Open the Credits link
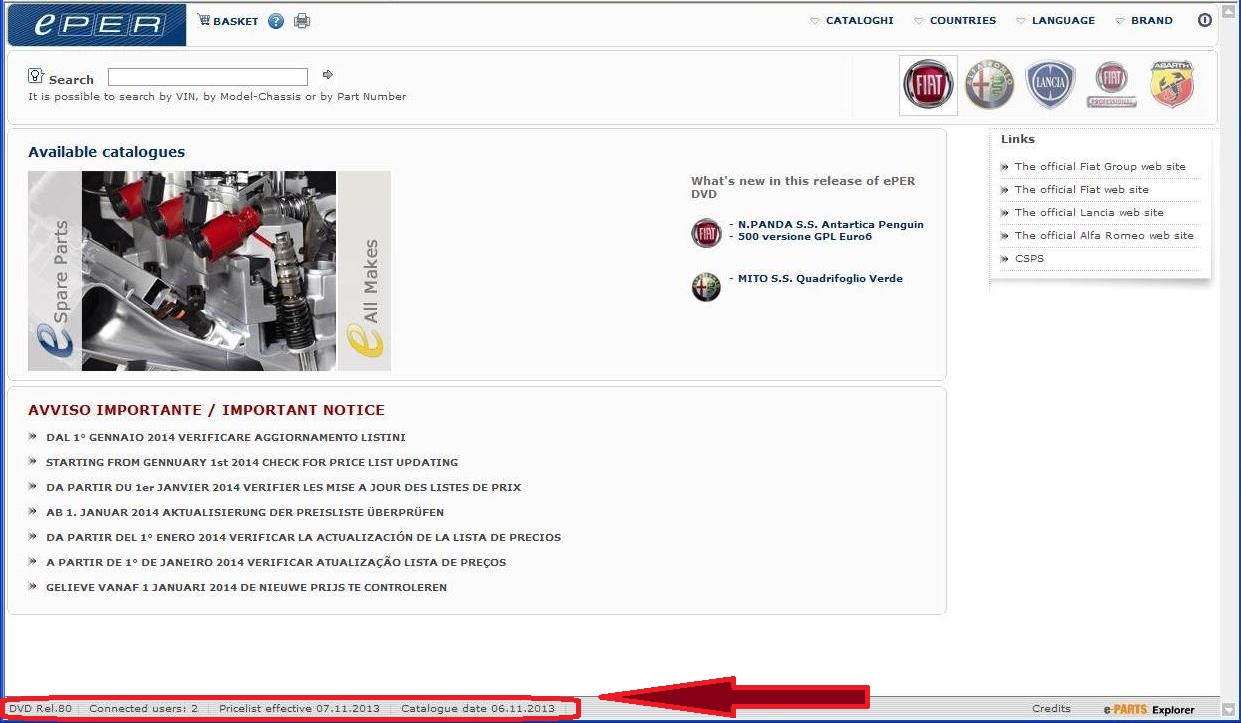 1051,709
